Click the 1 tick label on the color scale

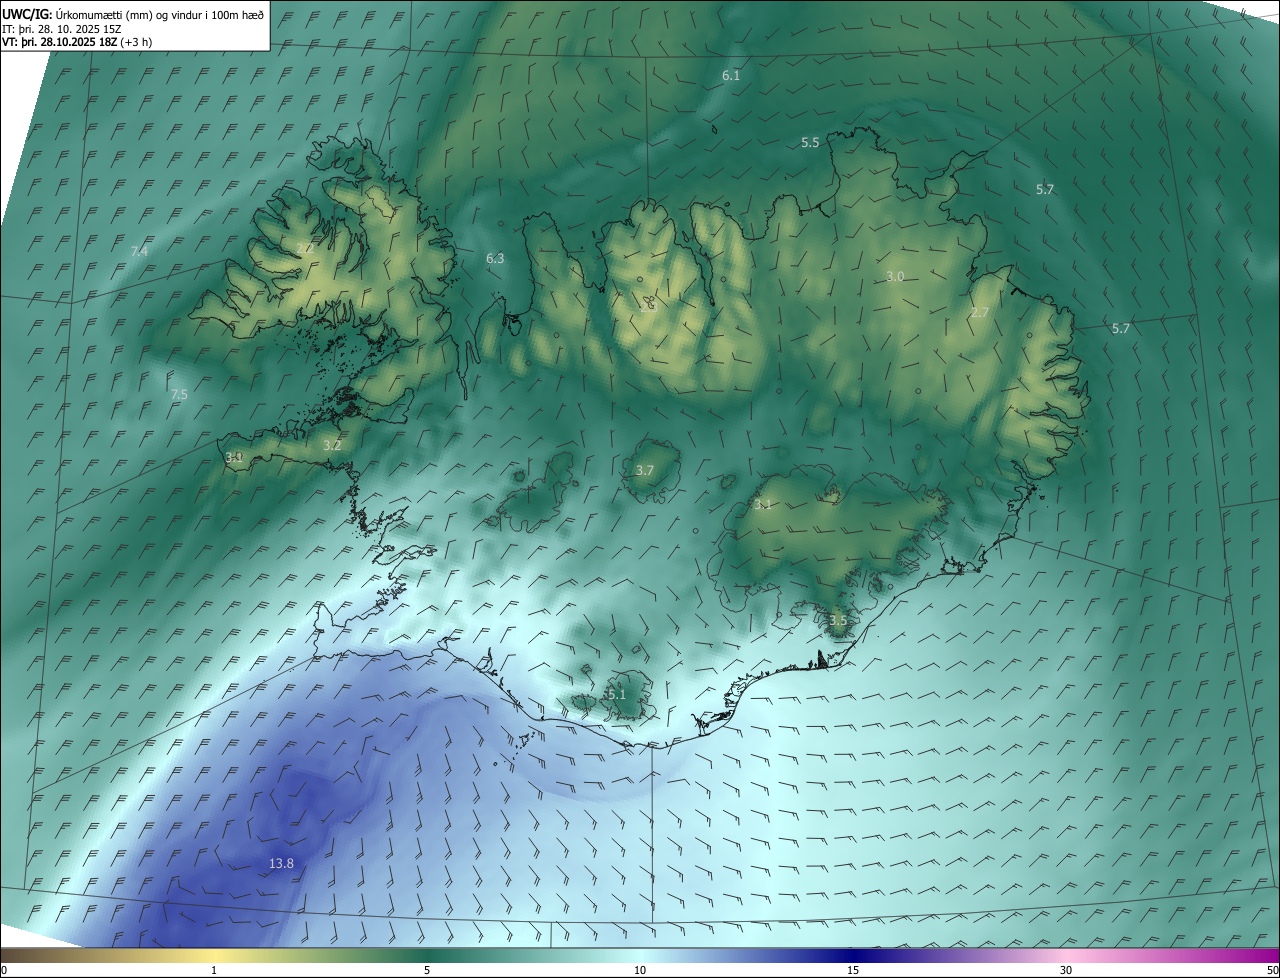[214, 970]
